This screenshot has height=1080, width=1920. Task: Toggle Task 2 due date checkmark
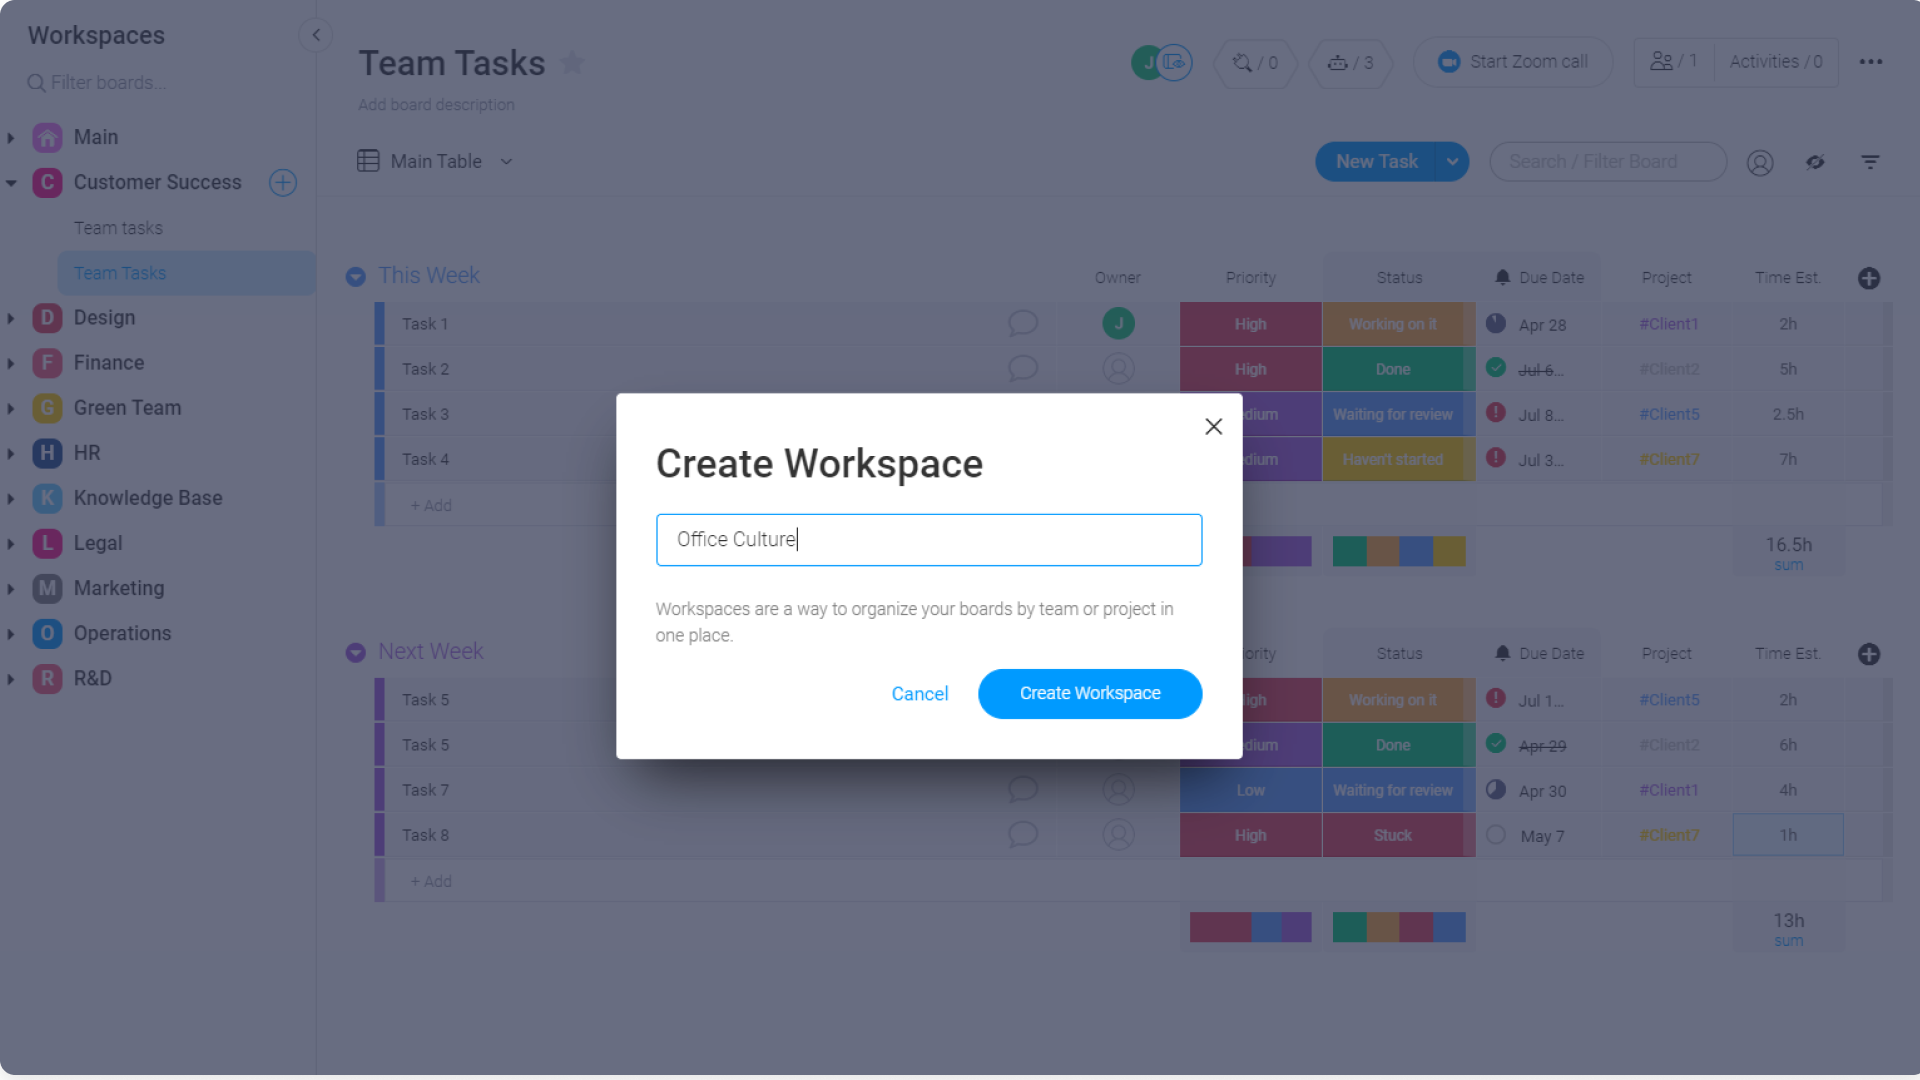(x=1495, y=368)
